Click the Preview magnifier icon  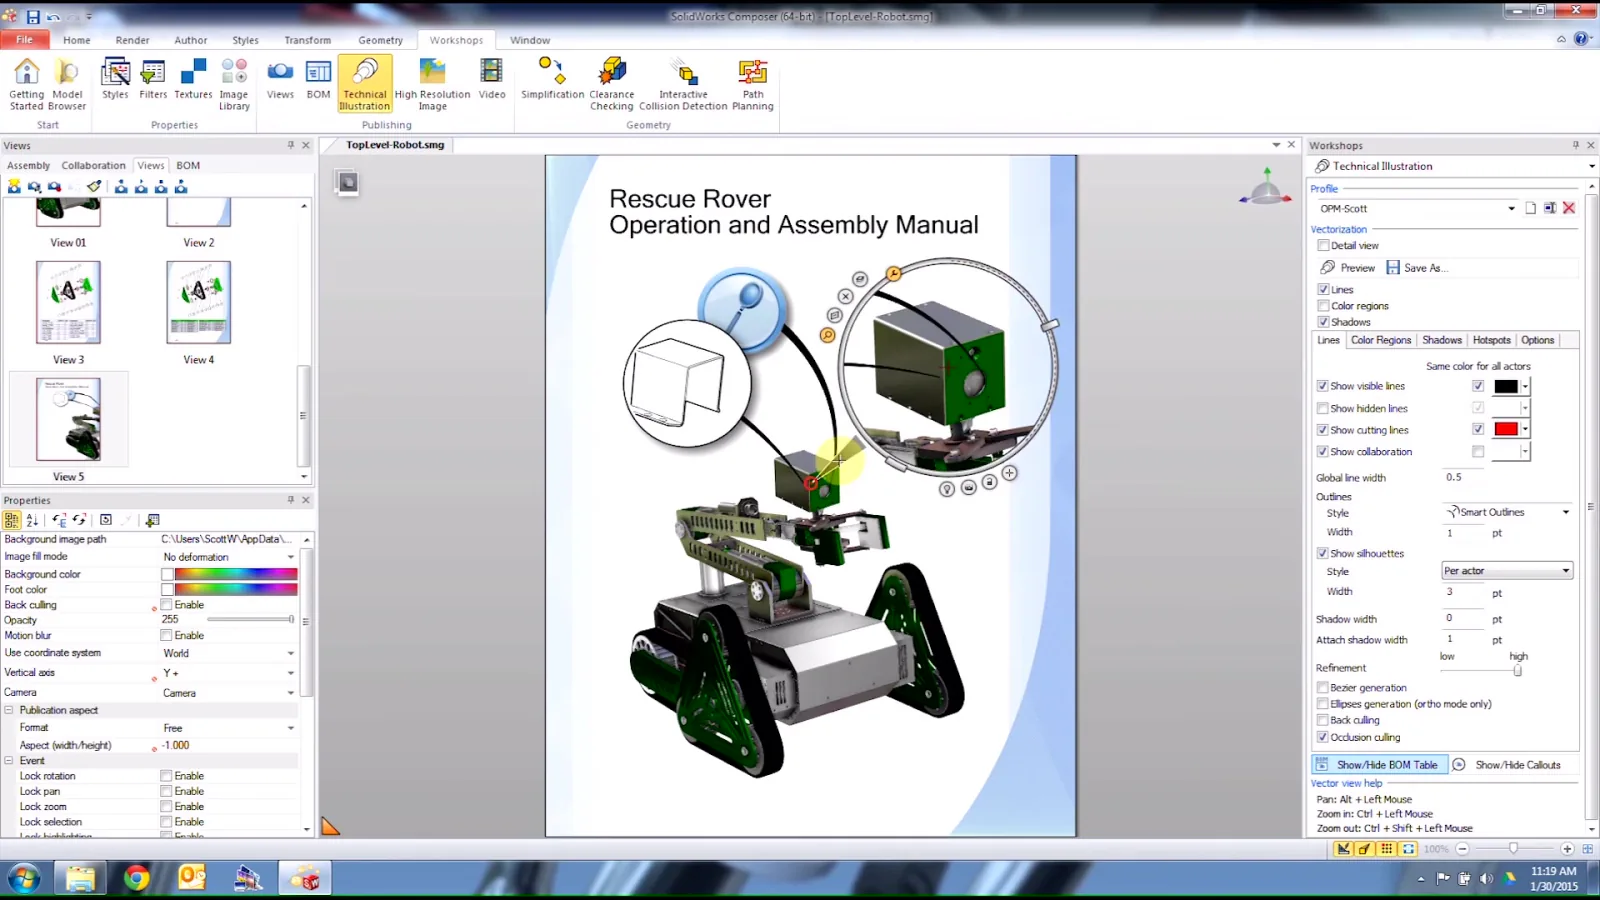1328,267
